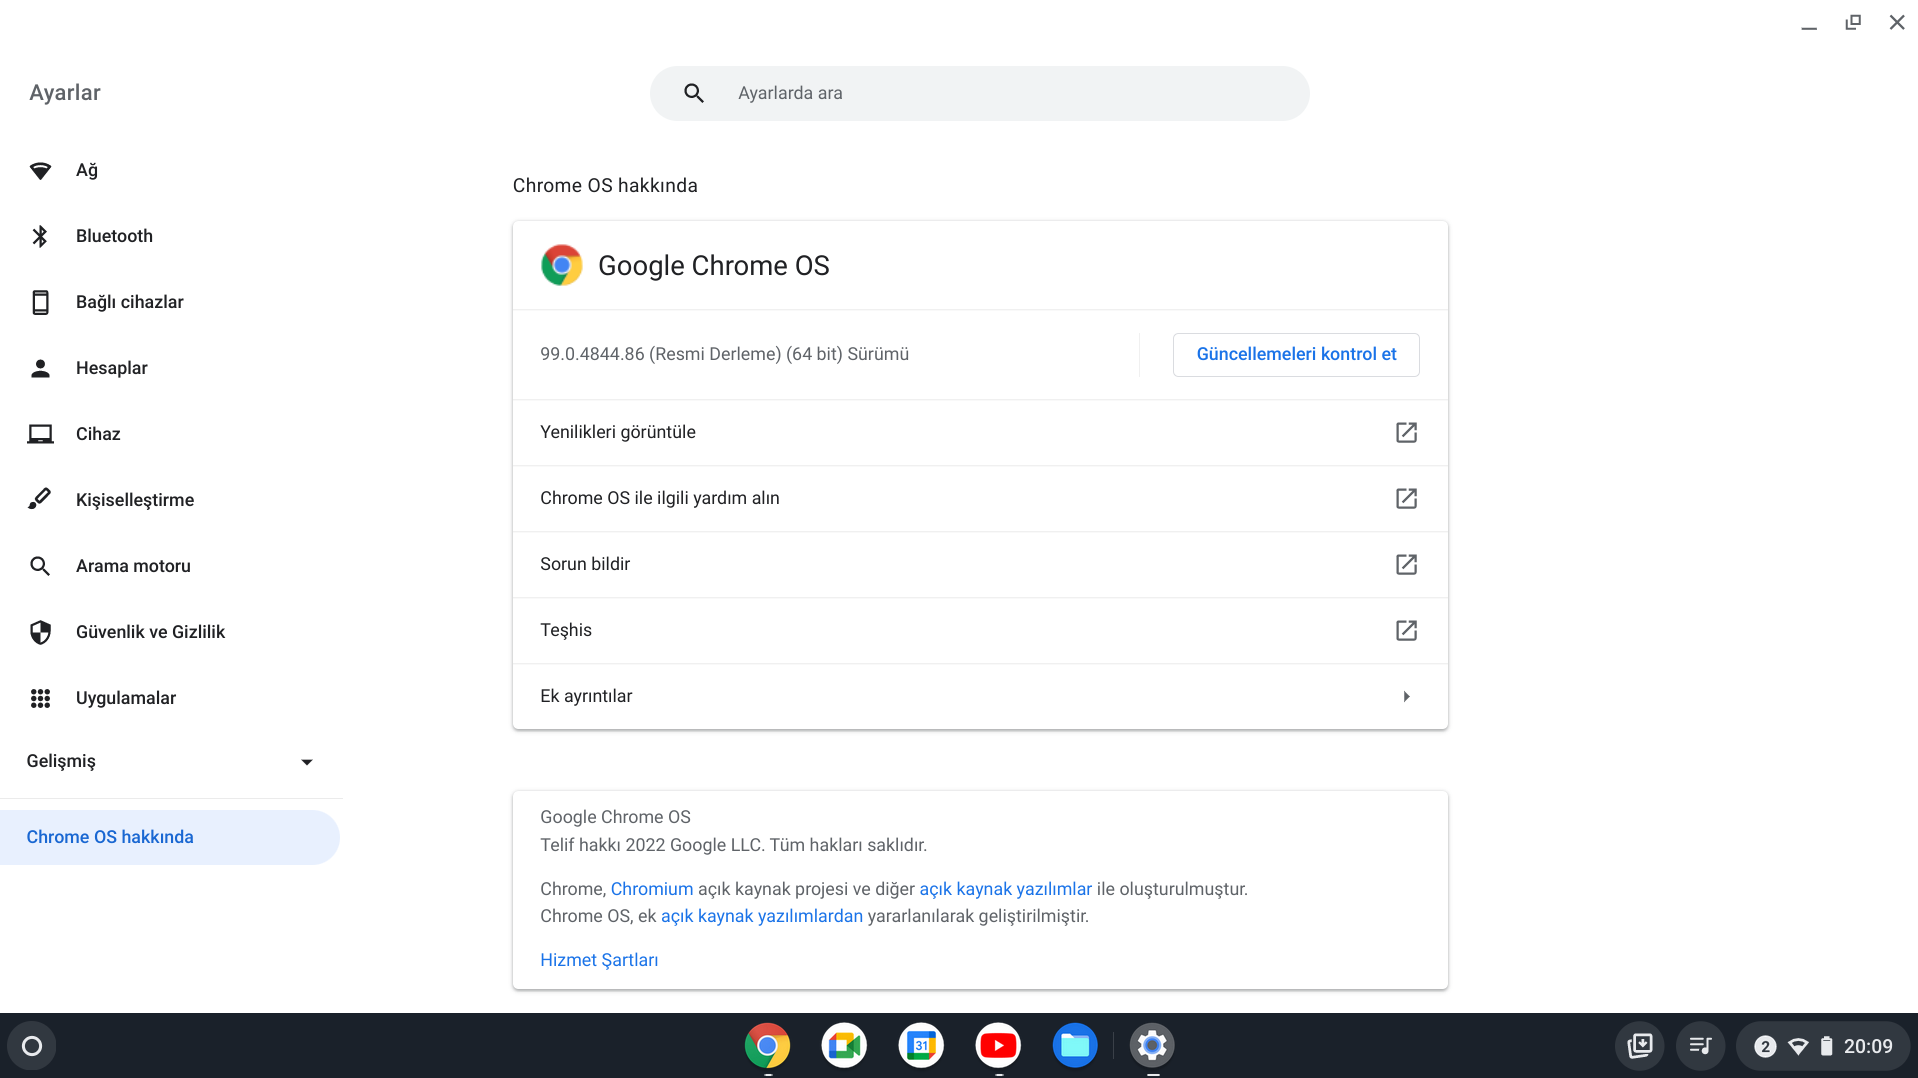Image resolution: width=1918 pixels, height=1078 pixels.
Task: Click the Google Chrome OS logo
Action: point(562,265)
